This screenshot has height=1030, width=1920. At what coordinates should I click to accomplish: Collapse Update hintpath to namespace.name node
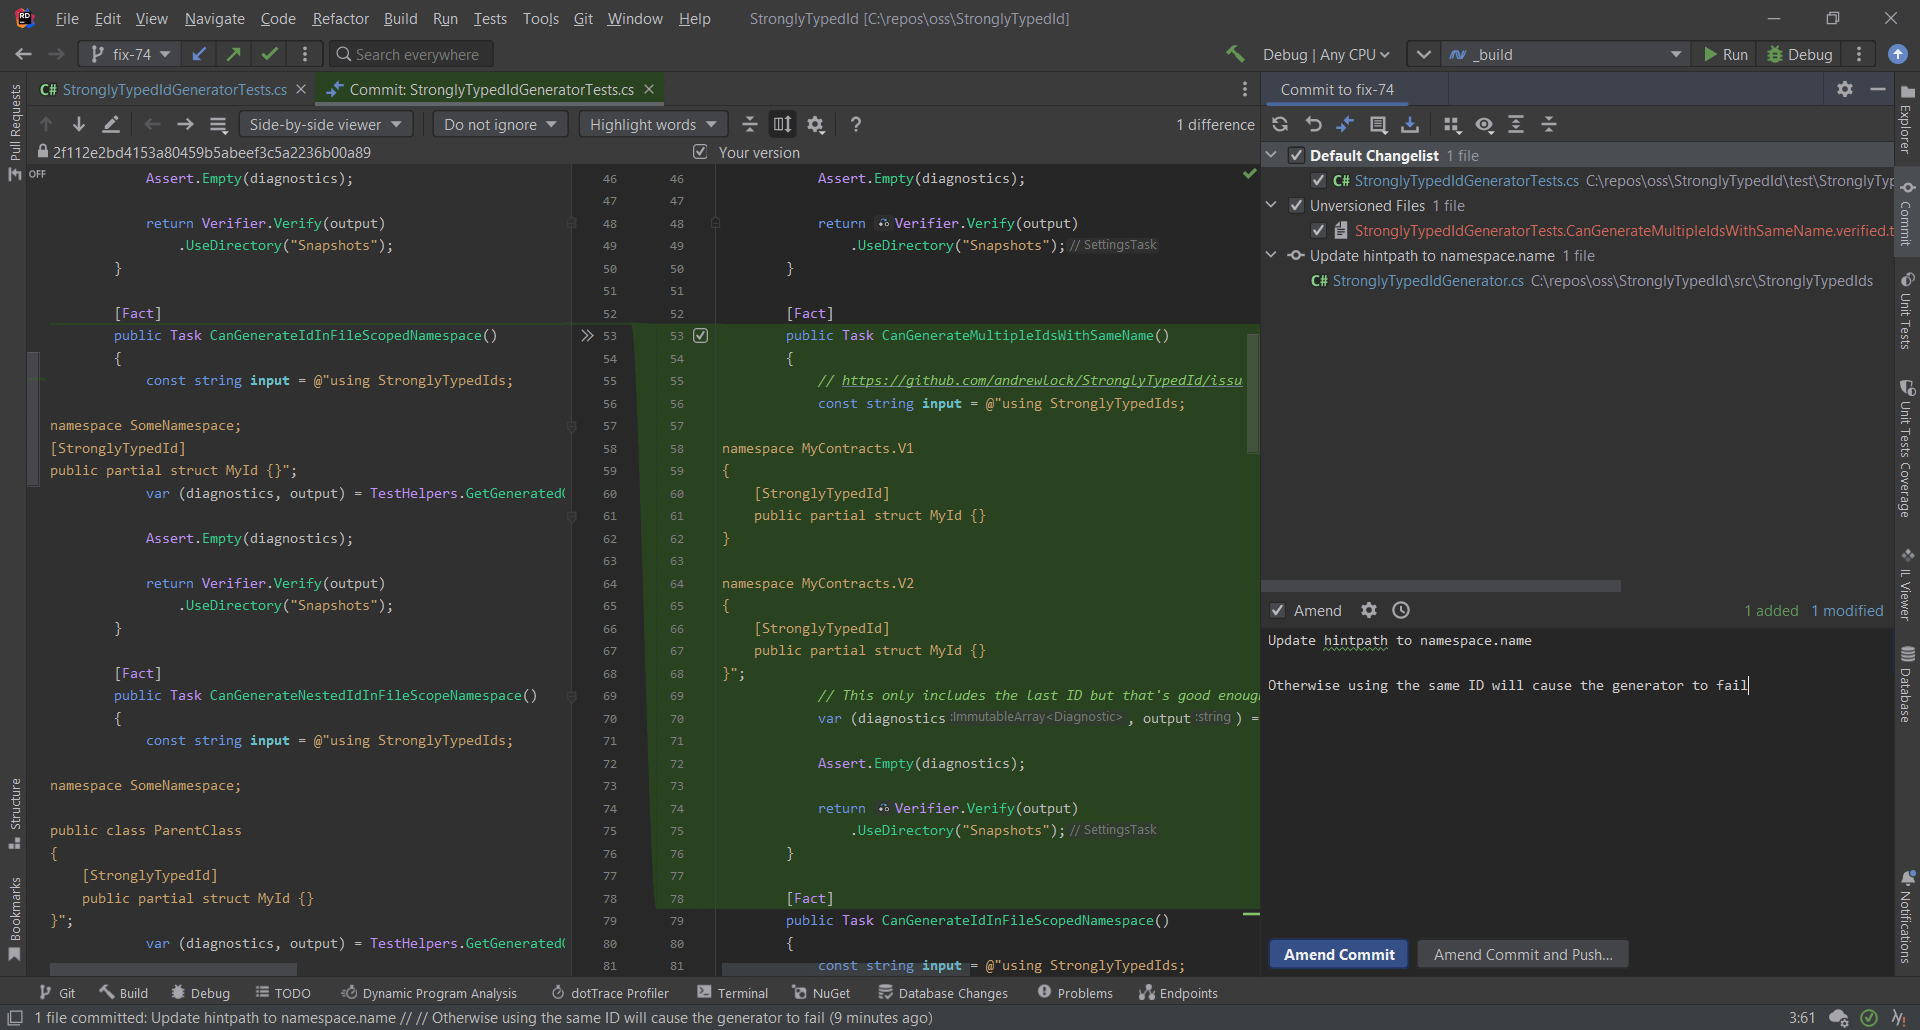(x=1271, y=255)
